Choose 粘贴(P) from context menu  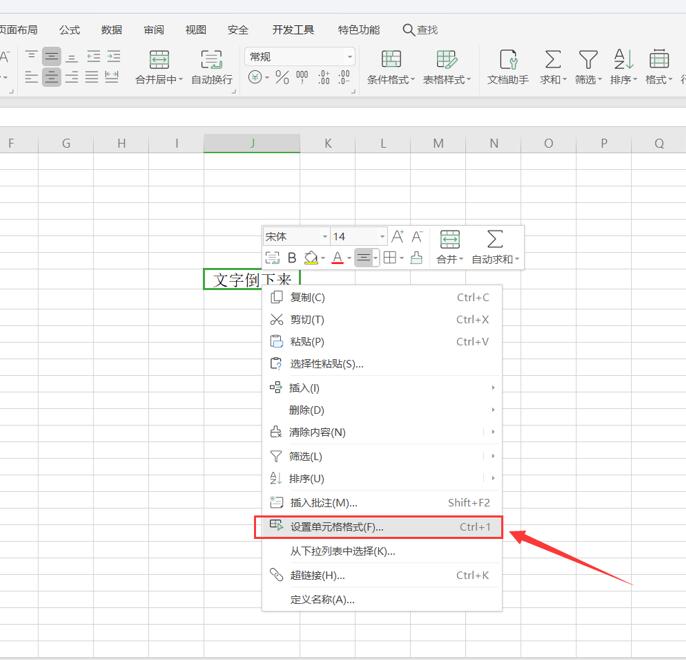pos(382,342)
